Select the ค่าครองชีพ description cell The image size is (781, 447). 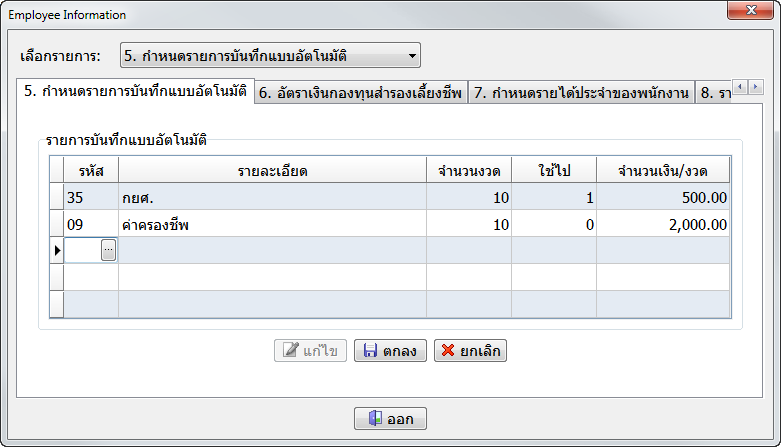click(x=272, y=224)
